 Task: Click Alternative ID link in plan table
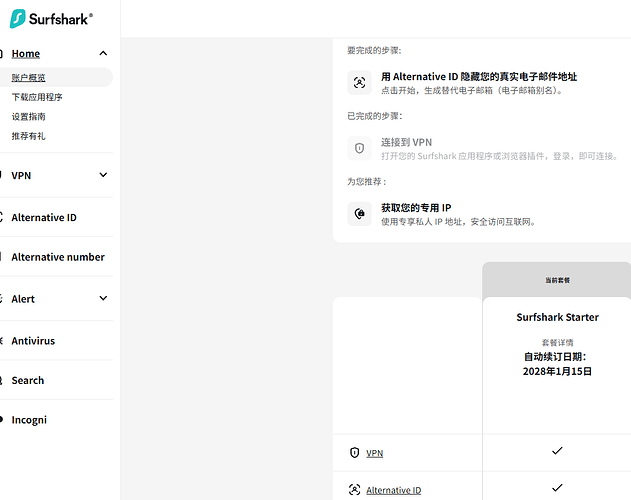[394, 490]
